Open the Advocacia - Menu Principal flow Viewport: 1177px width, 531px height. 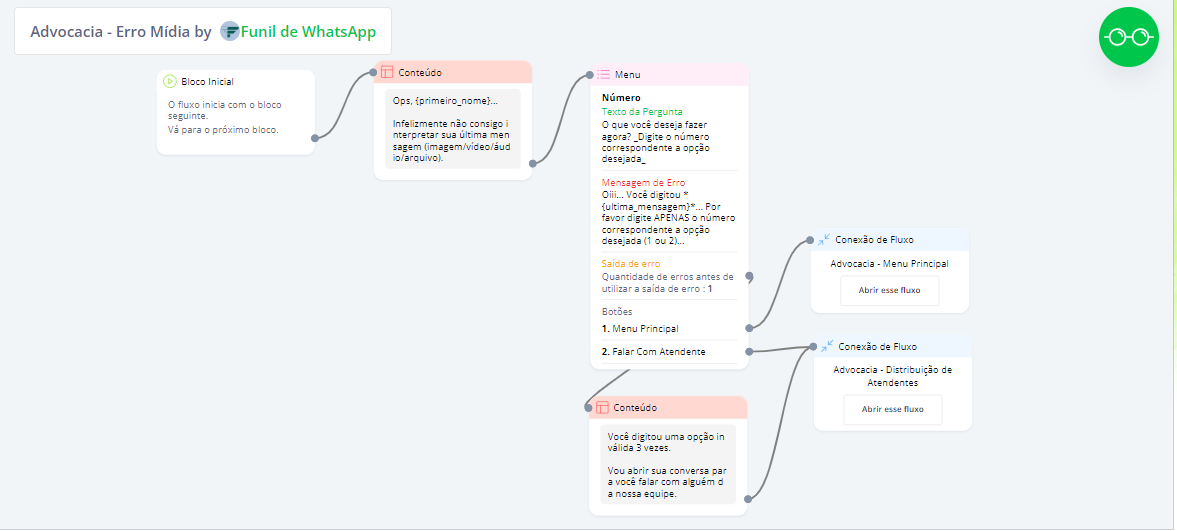889,291
